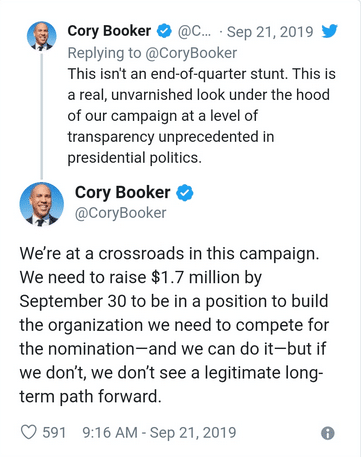The height and width of the screenshot is (457, 361).
Task: Open the 9:16 AM - Sep 21, 2019 timestamp
Action: coord(159,433)
